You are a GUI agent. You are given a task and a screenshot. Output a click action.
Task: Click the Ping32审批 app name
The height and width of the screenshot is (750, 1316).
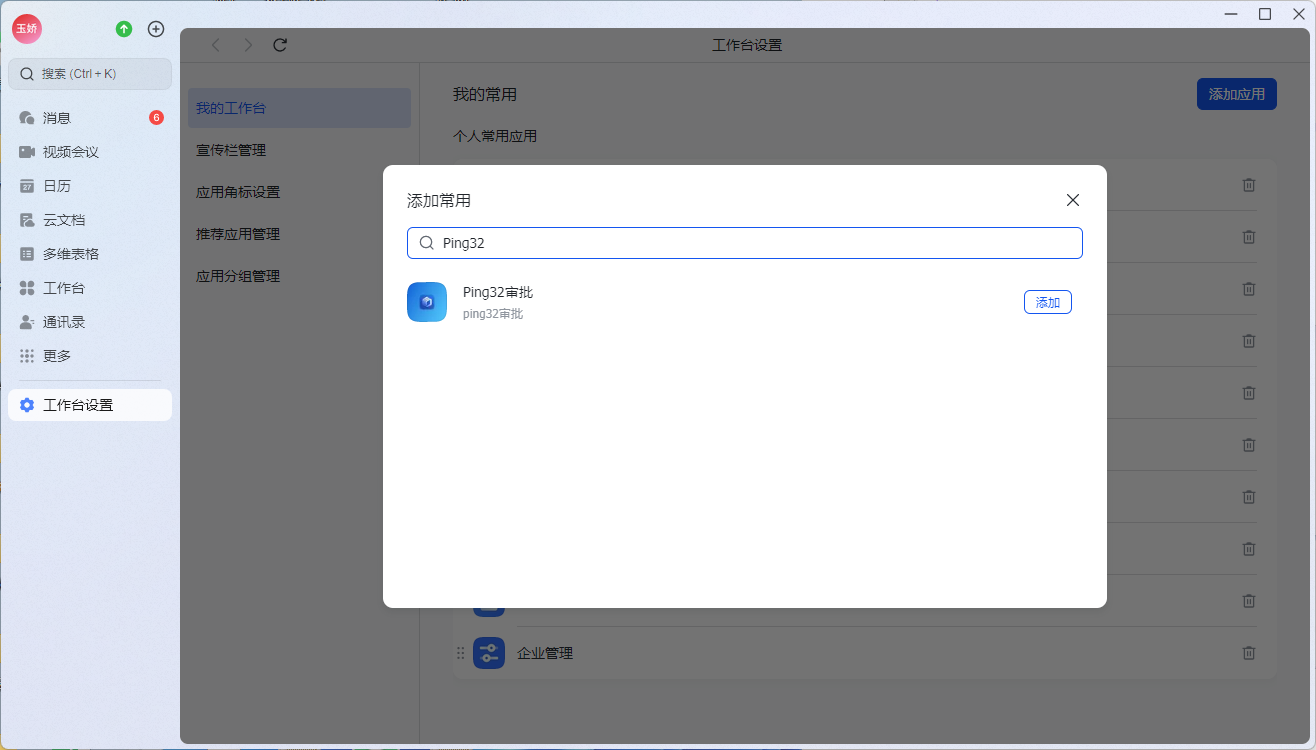[x=498, y=292]
